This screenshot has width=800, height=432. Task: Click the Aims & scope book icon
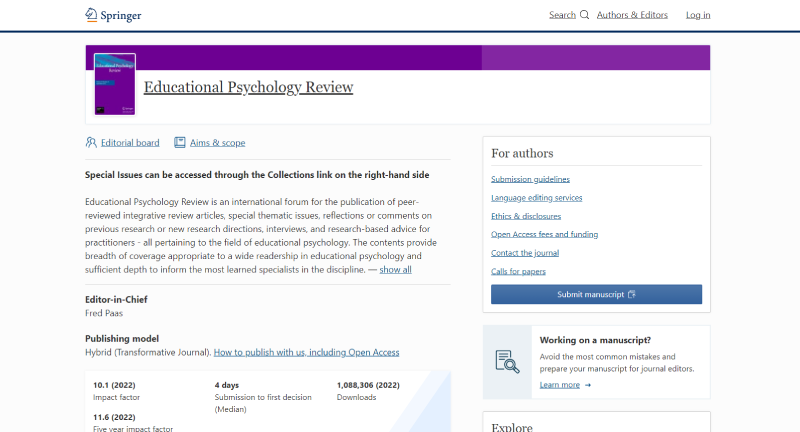click(x=180, y=142)
